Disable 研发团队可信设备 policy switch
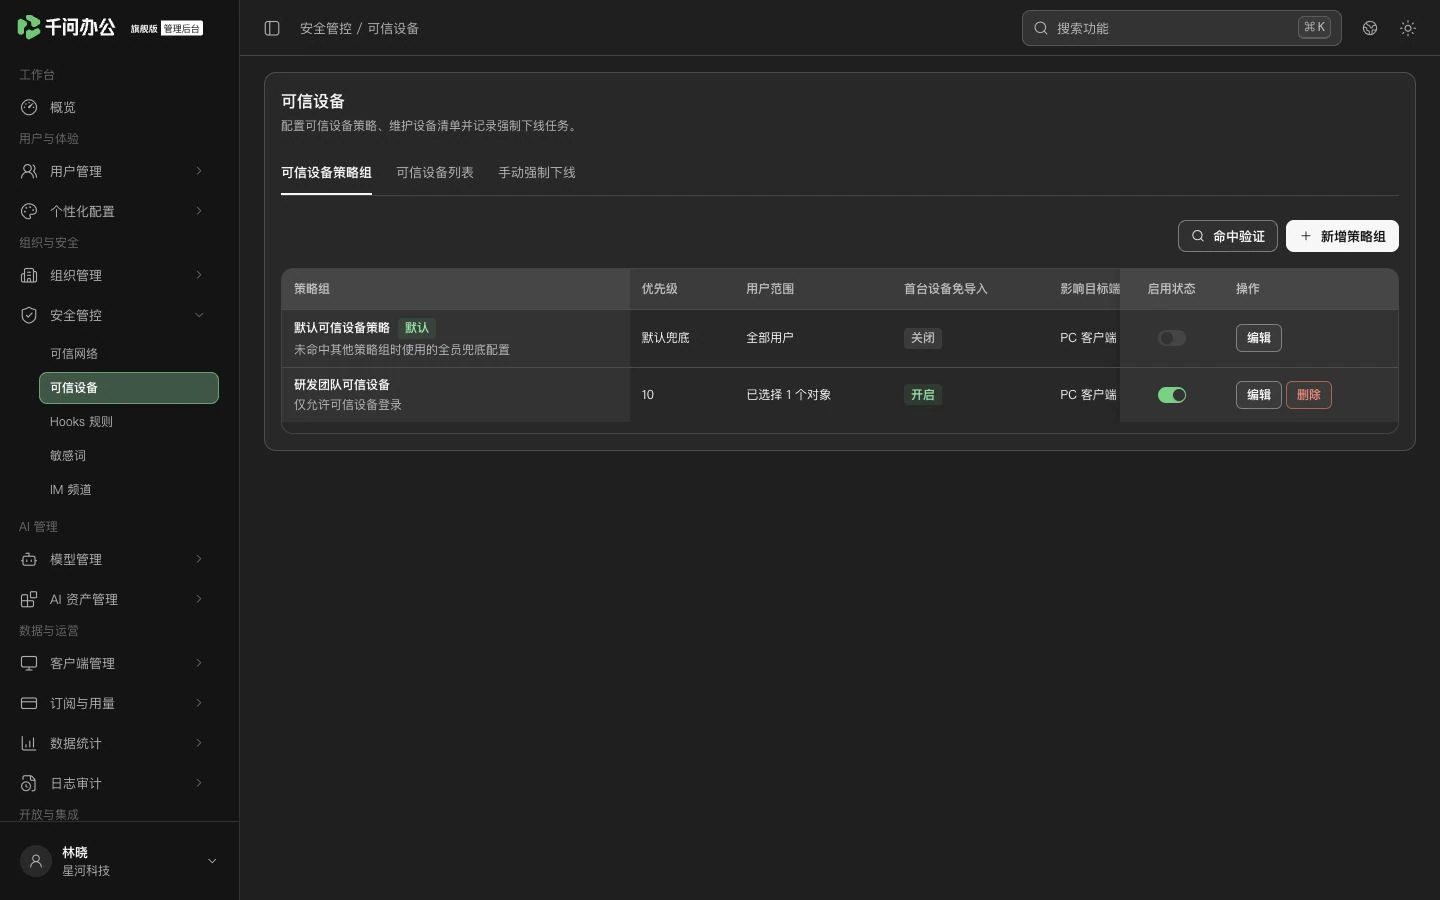 [x=1172, y=395]
